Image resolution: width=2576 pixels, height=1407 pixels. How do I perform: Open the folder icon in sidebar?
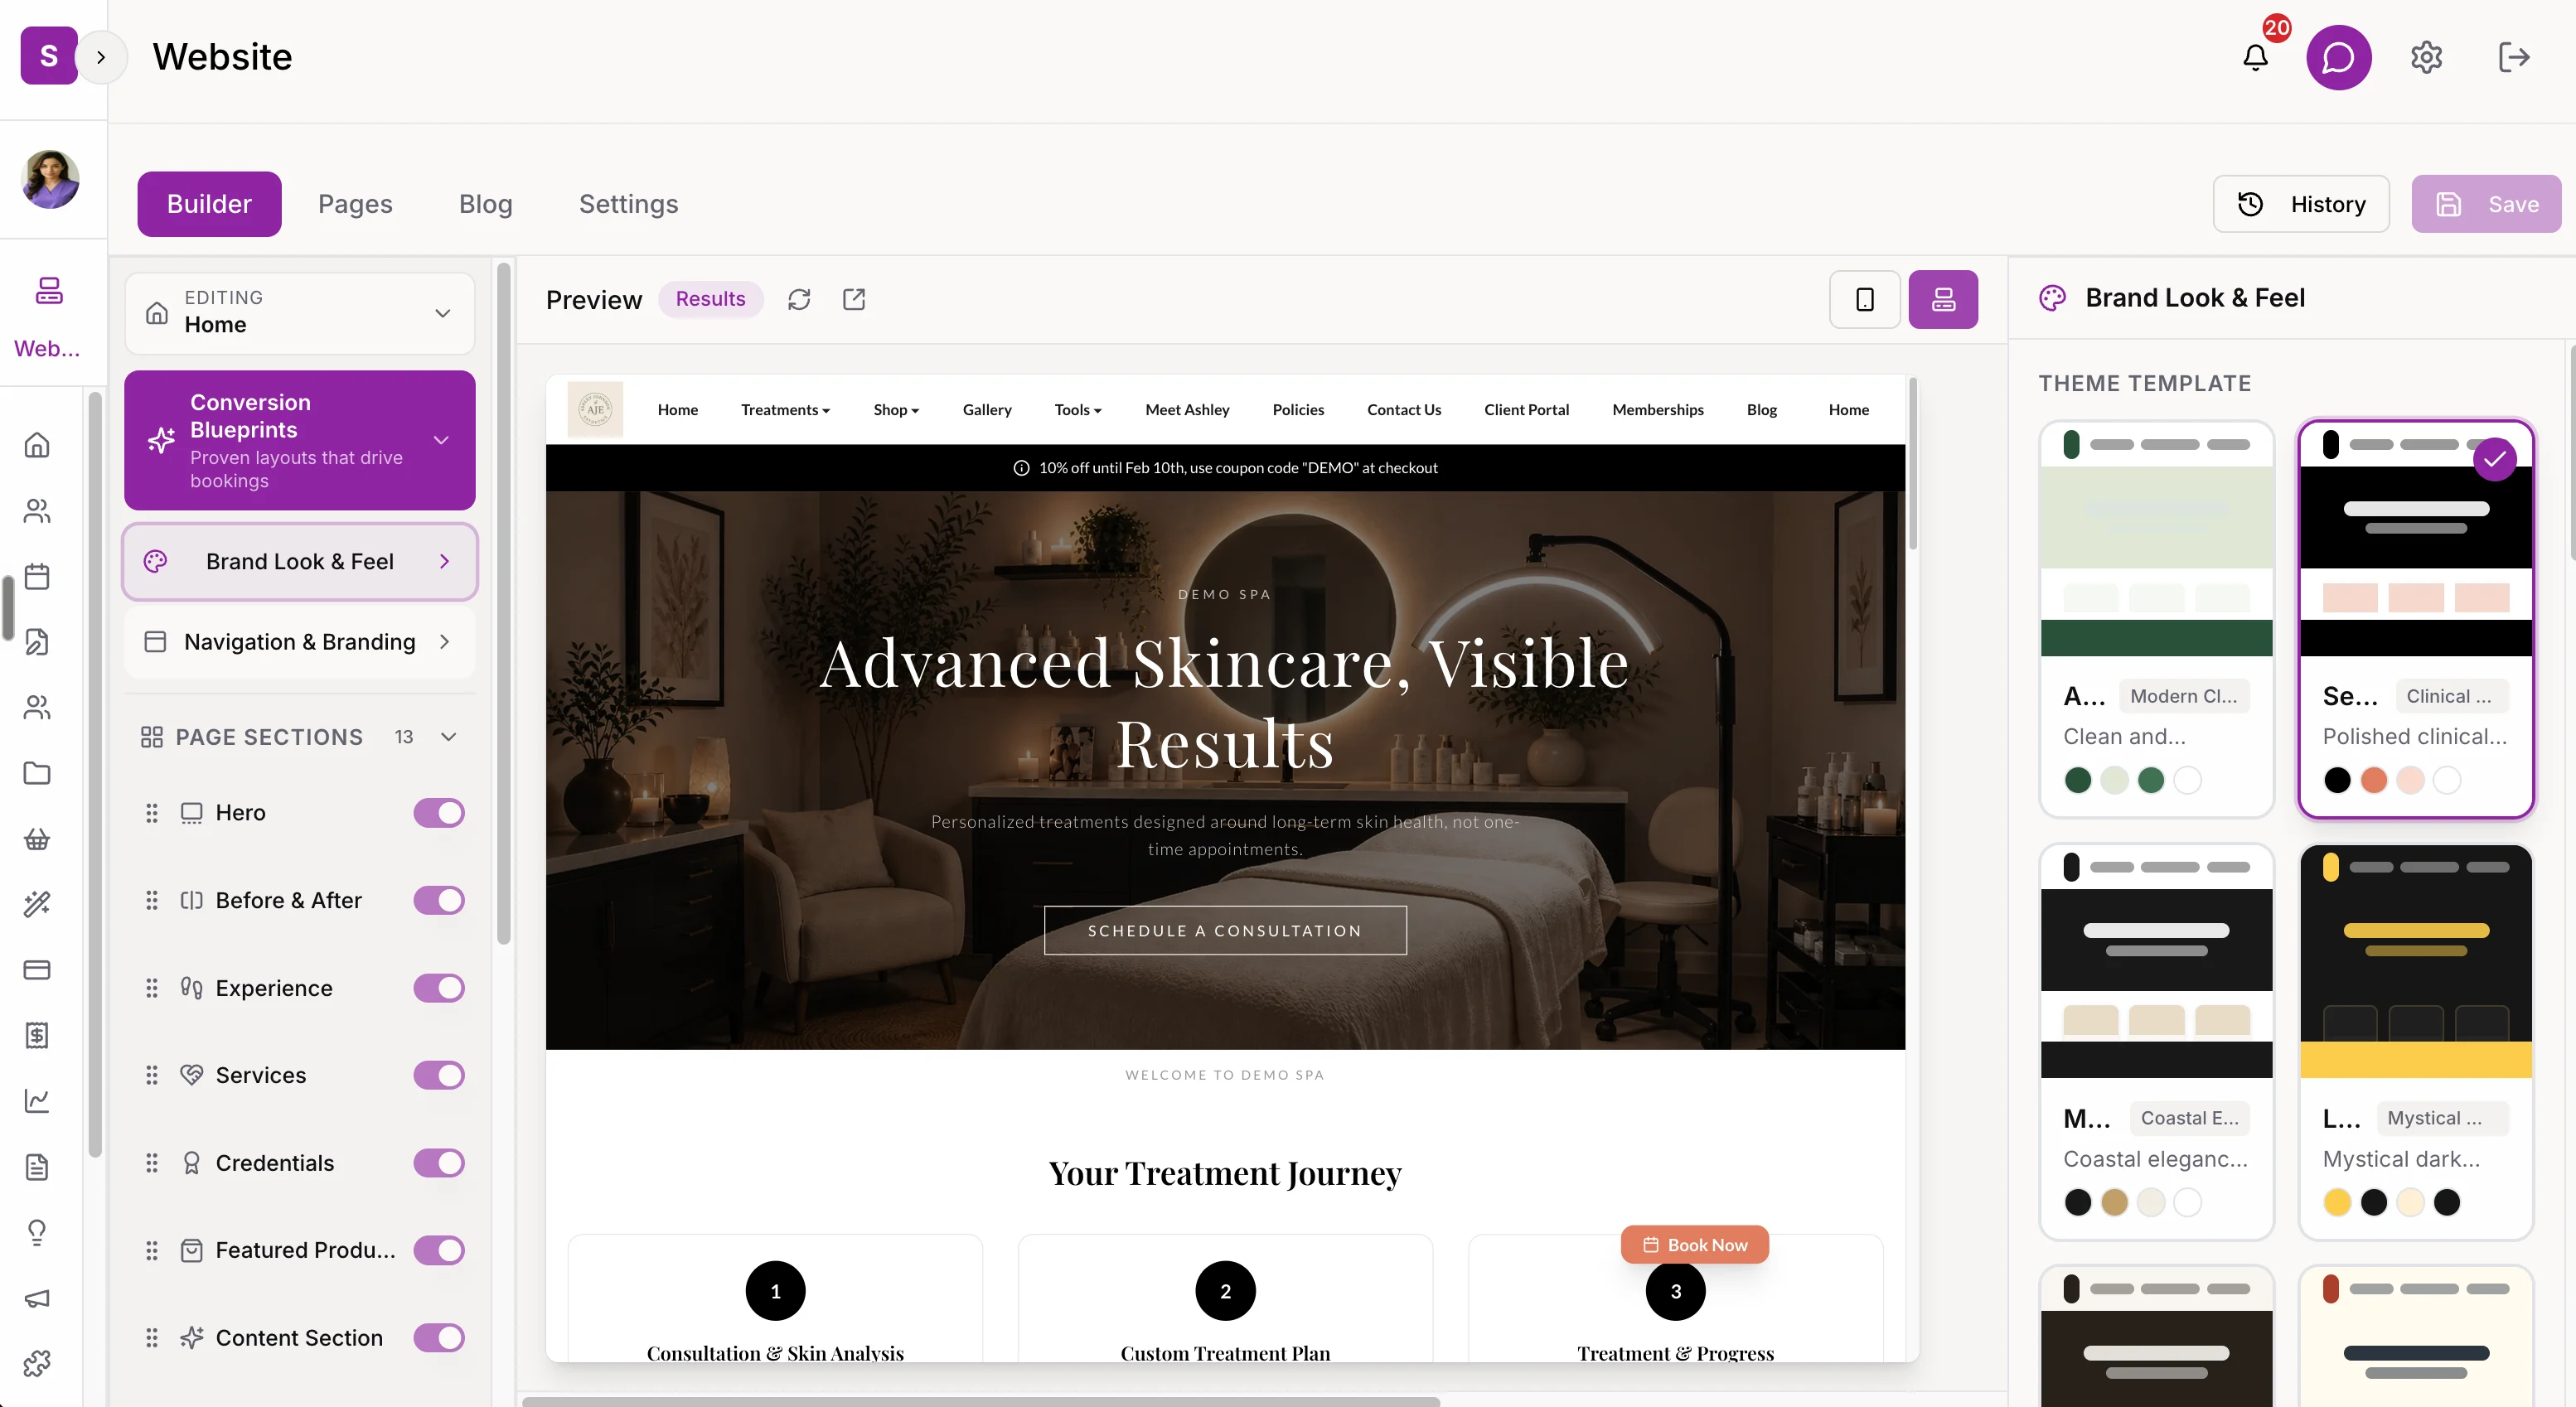pyautogui.click(x=37, y=773)
